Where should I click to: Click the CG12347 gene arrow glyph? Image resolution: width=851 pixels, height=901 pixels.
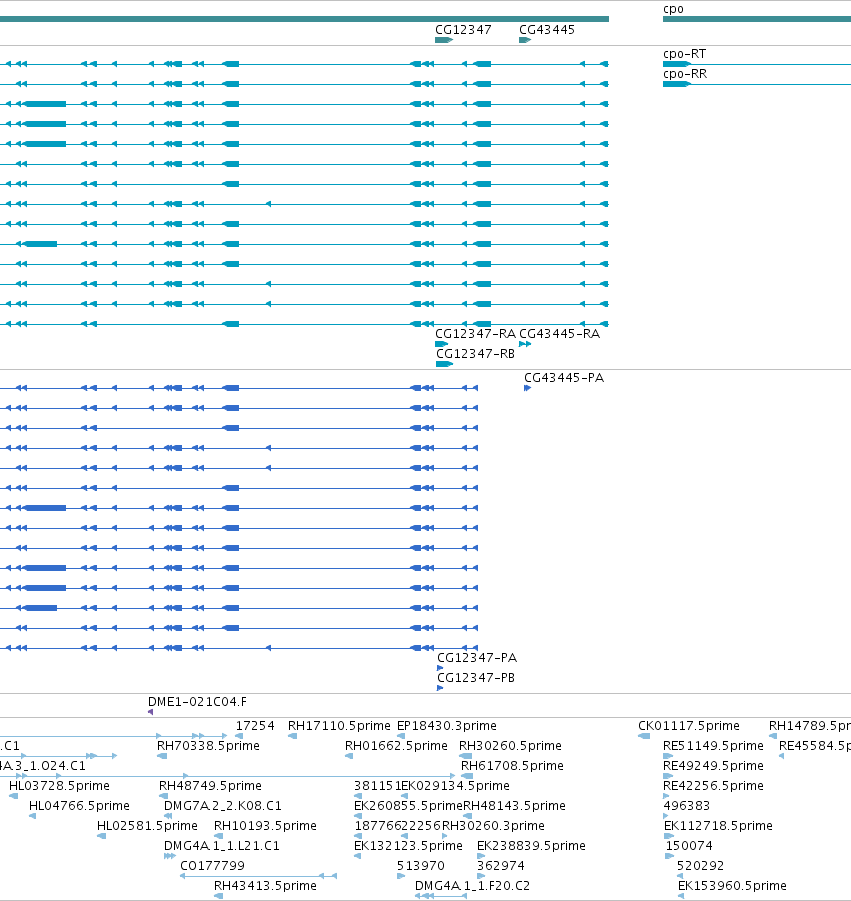(x=444, y=40)
